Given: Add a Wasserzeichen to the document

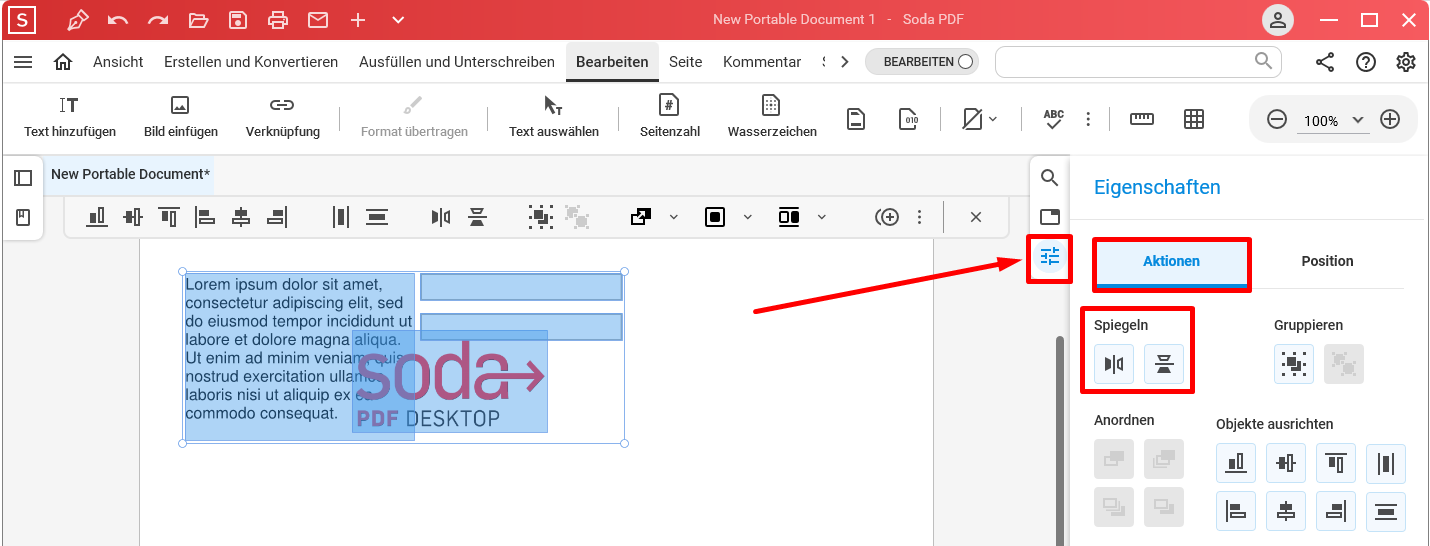Looking at the screenshot, I should (771, 117).
